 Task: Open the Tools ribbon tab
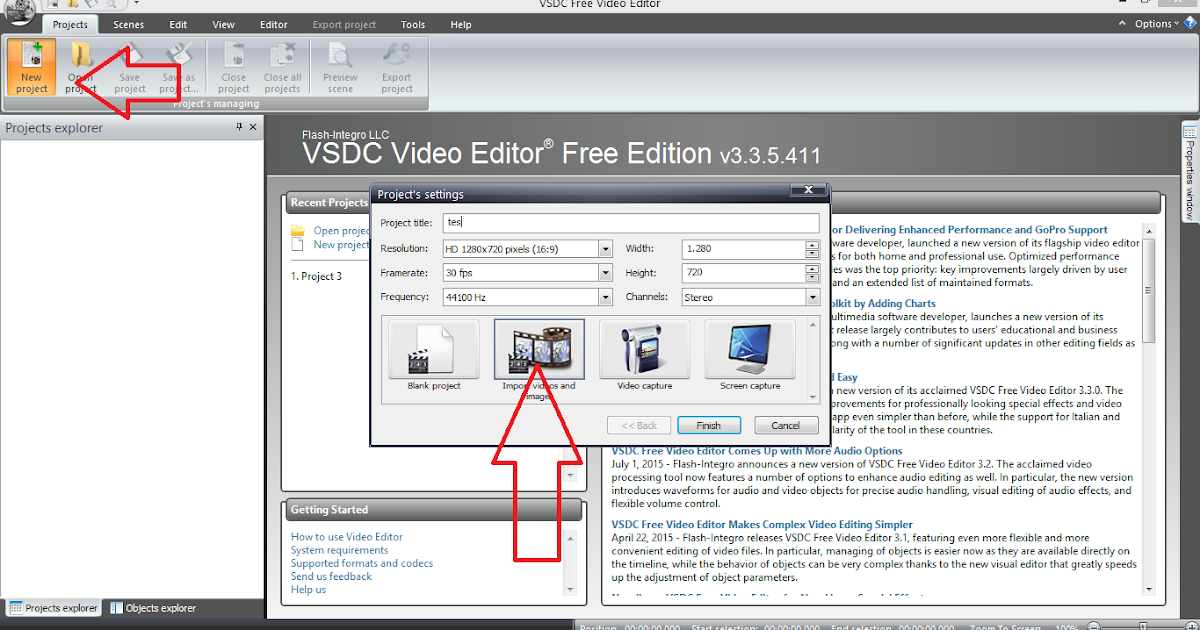point(413,24)
